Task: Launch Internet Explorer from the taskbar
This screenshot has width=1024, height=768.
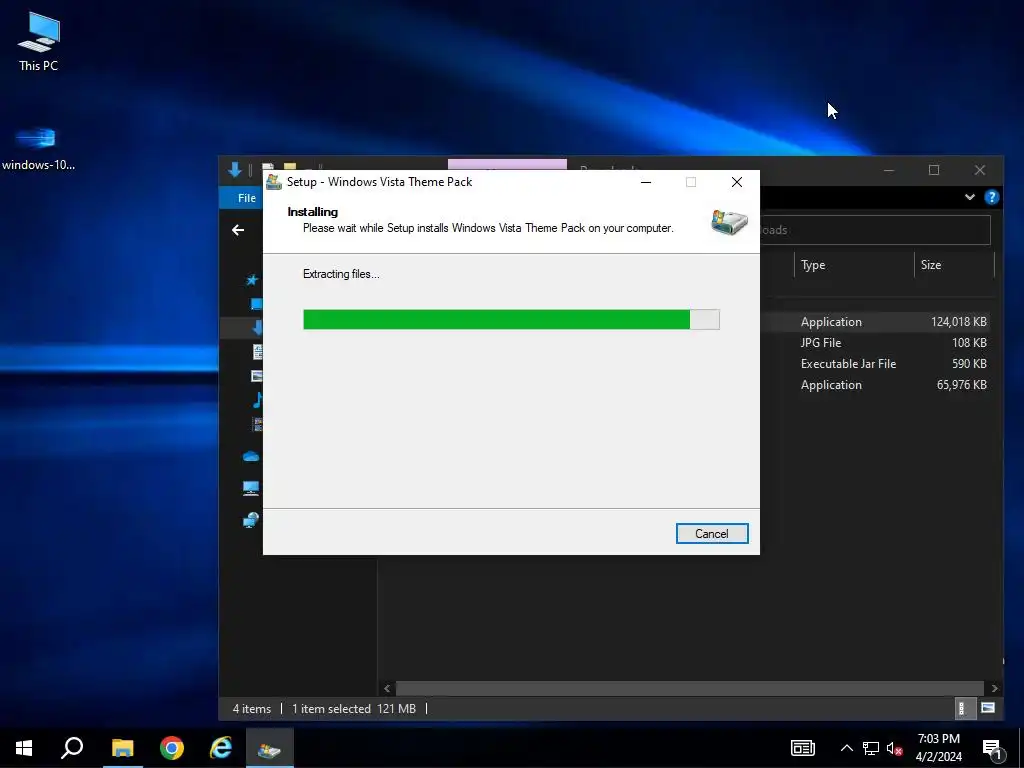Action: click(221, 748)
